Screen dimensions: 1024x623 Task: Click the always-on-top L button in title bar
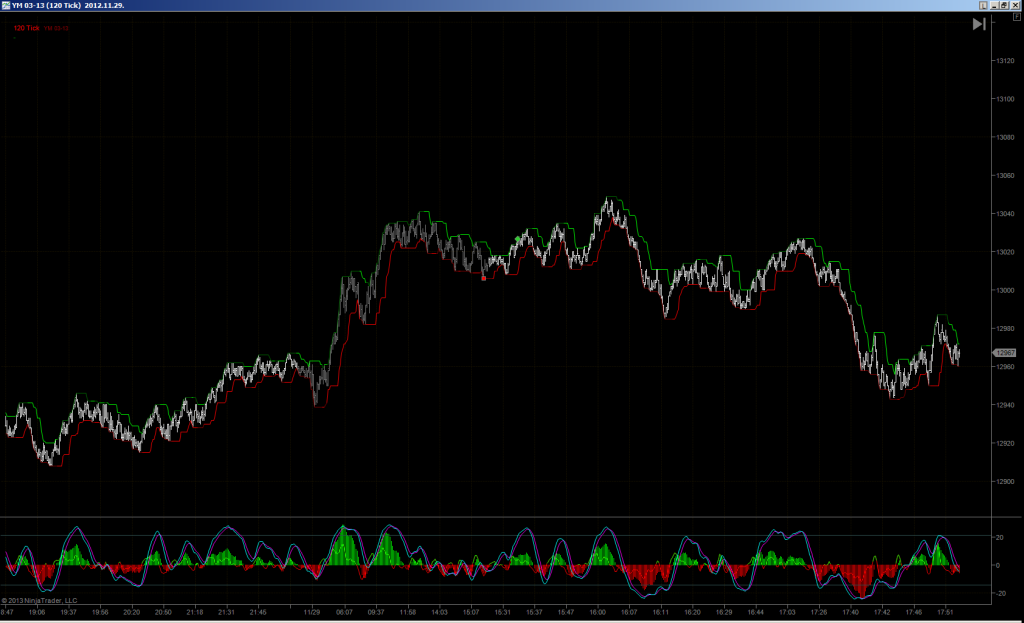coord(984,5)
